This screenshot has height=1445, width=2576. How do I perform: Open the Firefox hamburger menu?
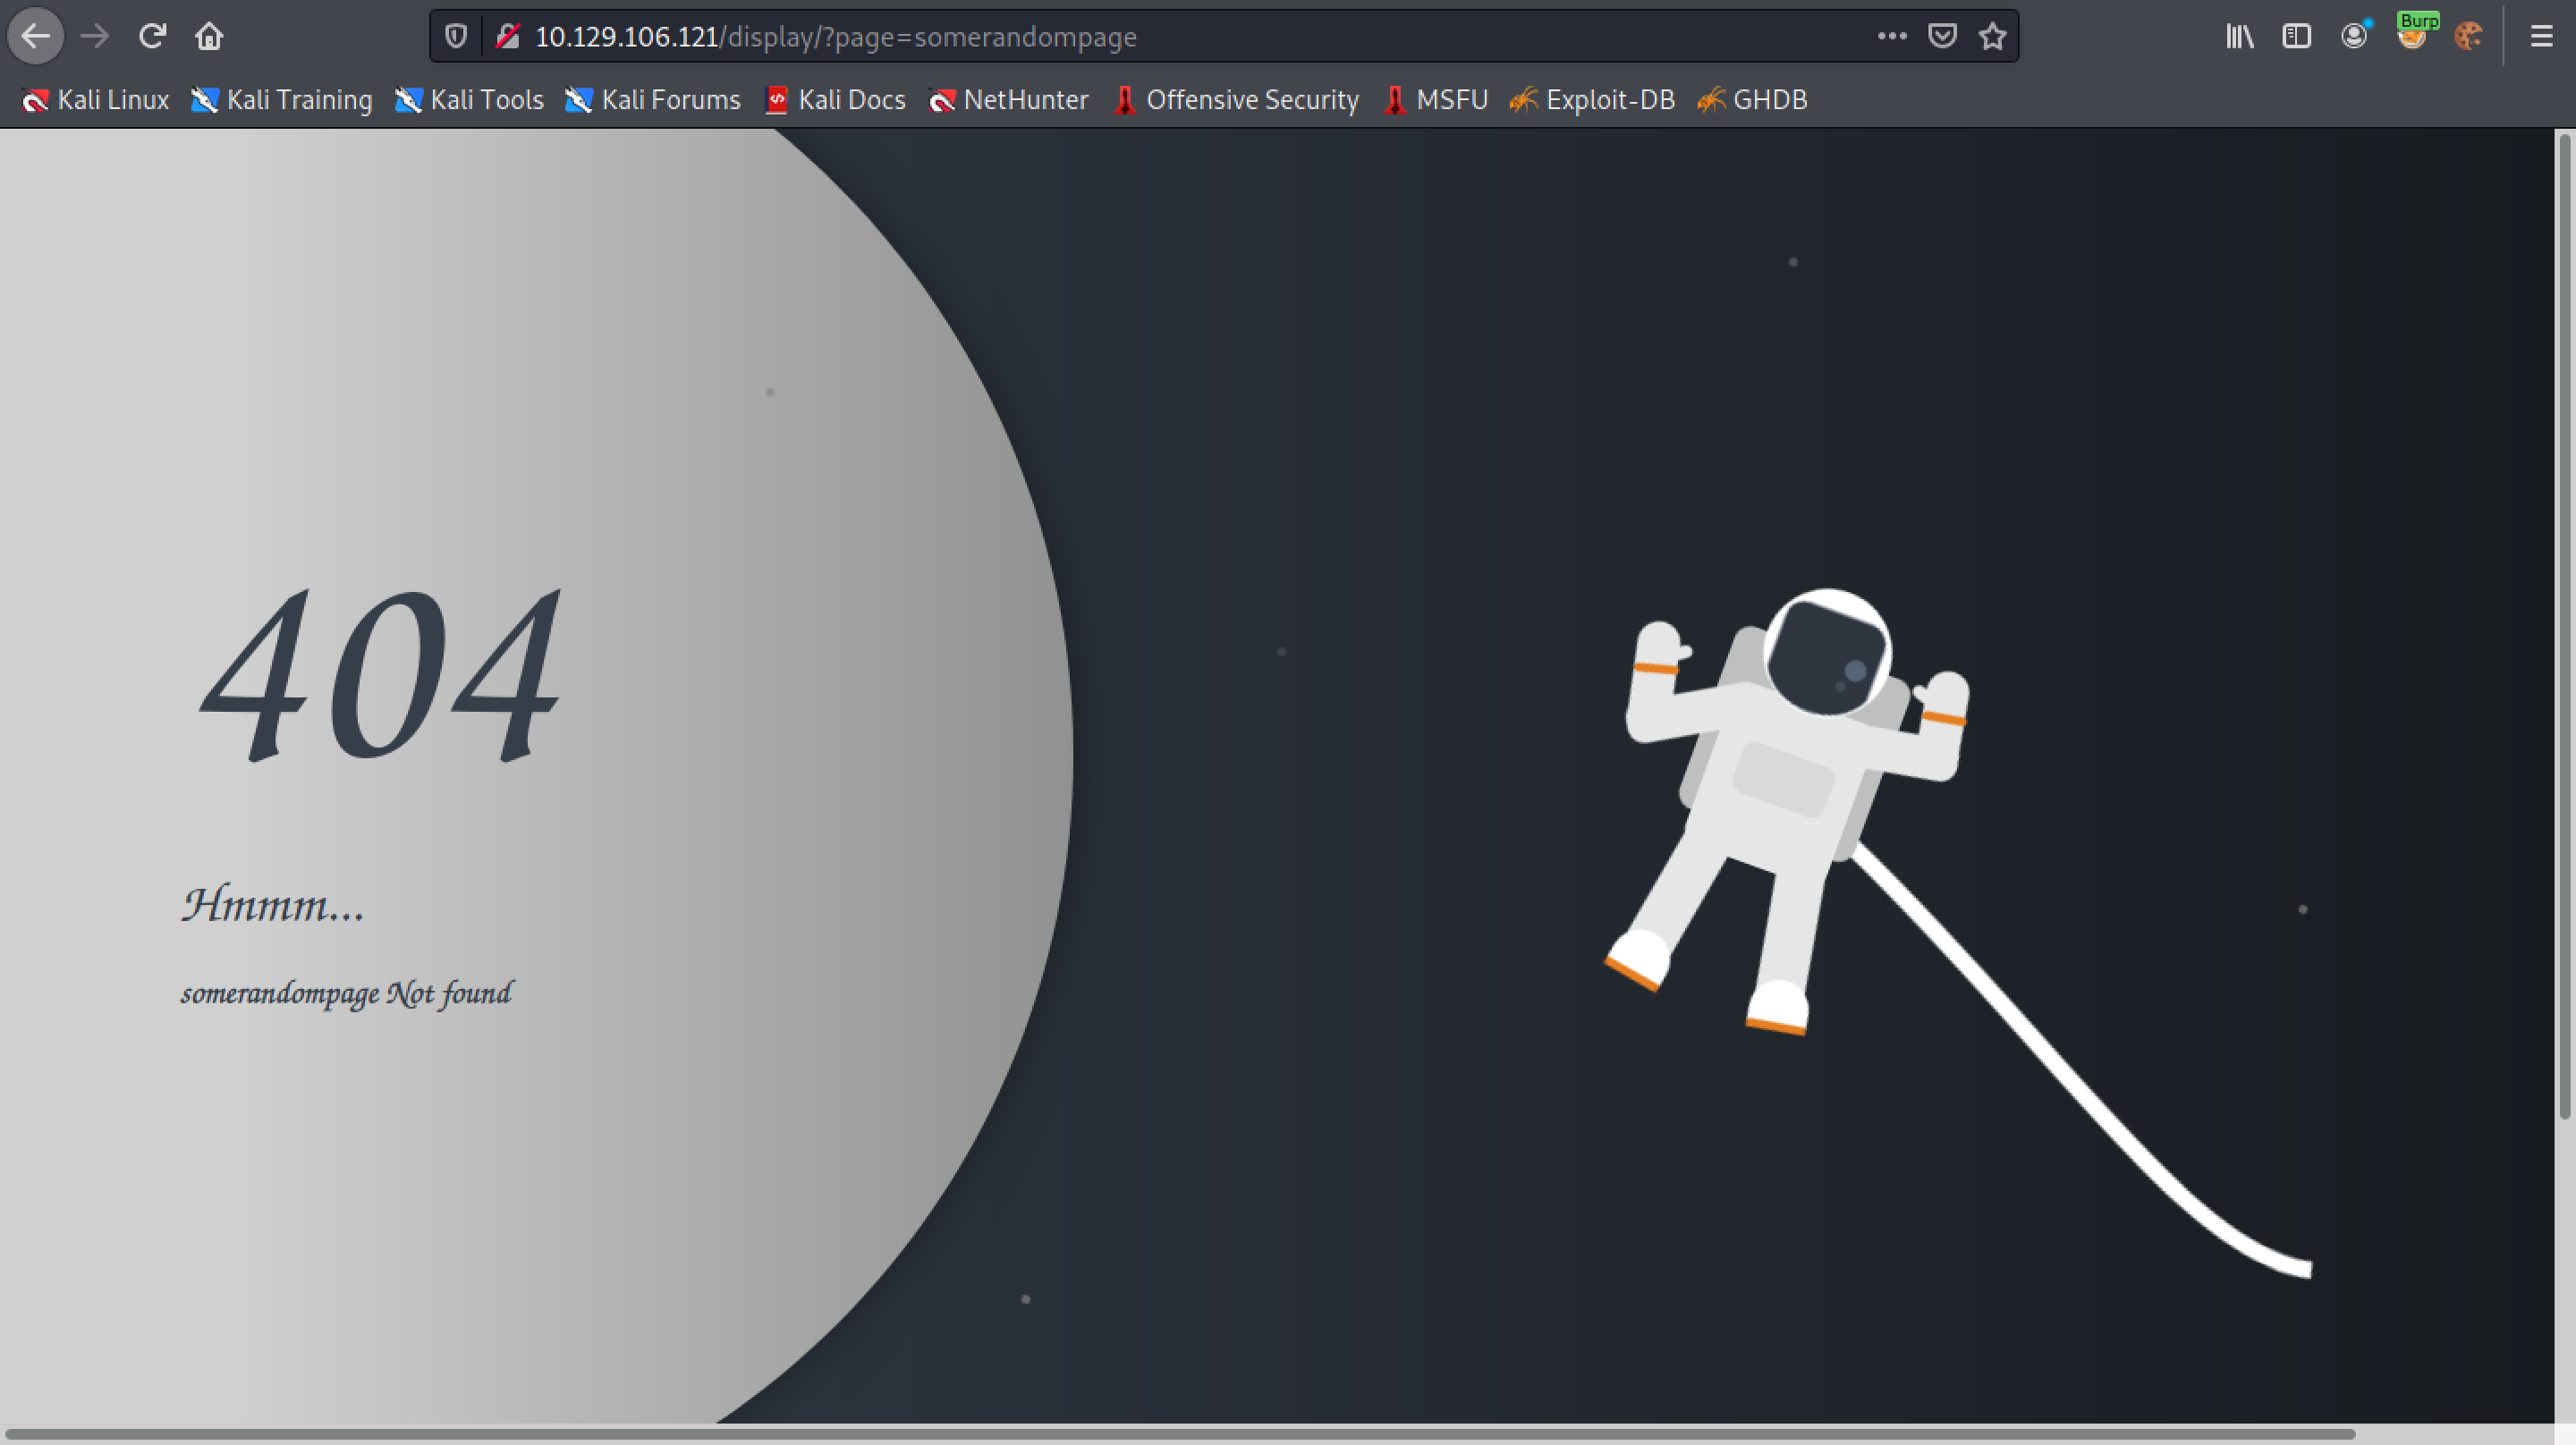coord(2541,37)
